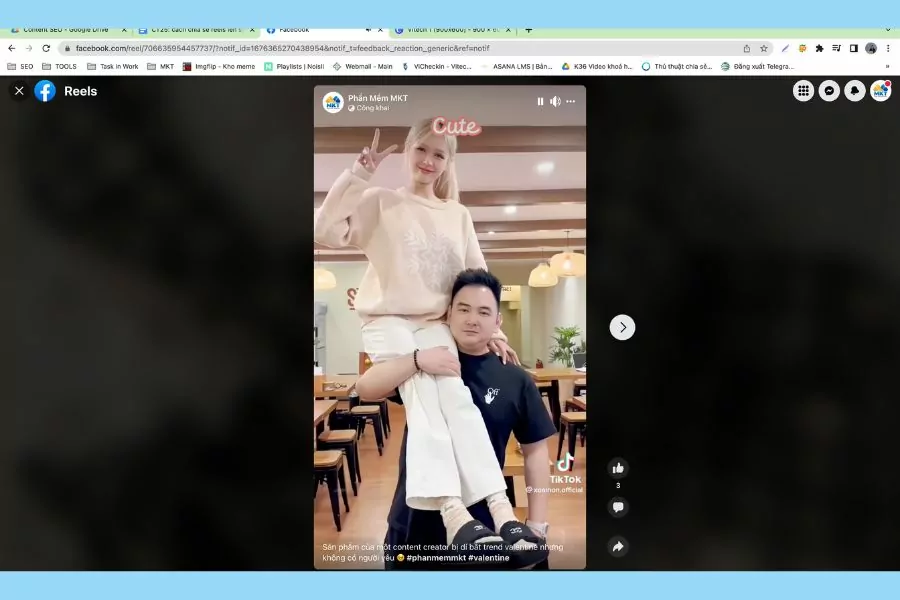This screenshot has height=600, width=900.
Task: Advance to the next reel
Action: point(622,327)
